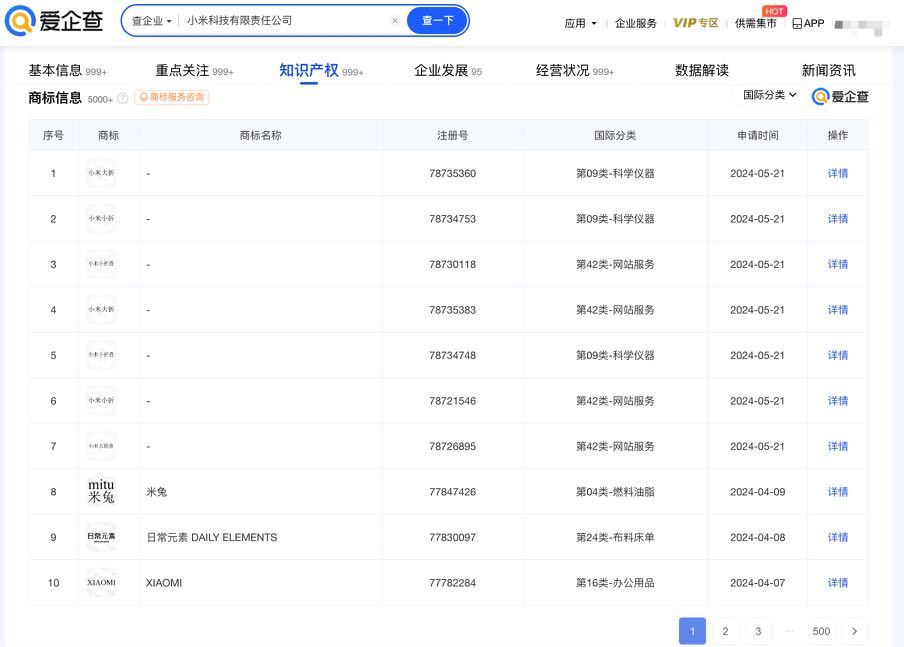Click the 查一下 search button
The image size is (904, 647).
point(438,21)
